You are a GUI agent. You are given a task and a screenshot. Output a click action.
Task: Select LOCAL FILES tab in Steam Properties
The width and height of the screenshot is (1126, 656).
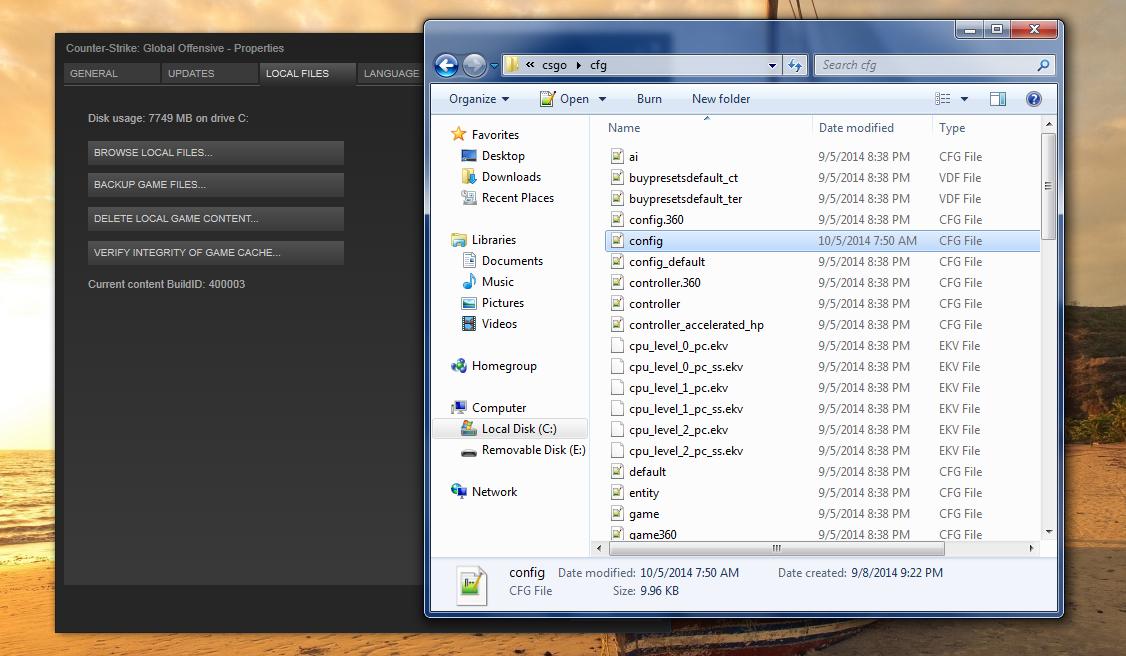pos(307,73)
